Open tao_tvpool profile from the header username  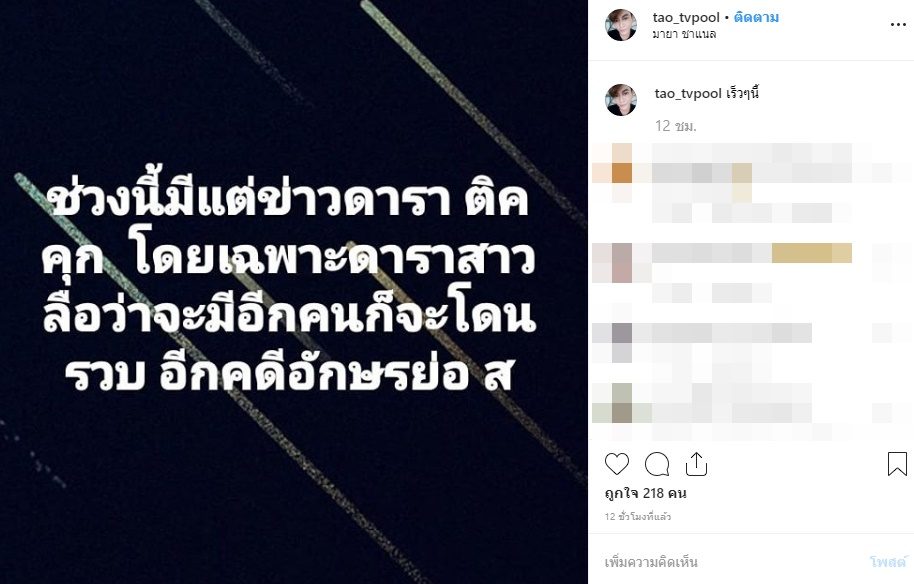pyautogui.click(x=686, y=17)
